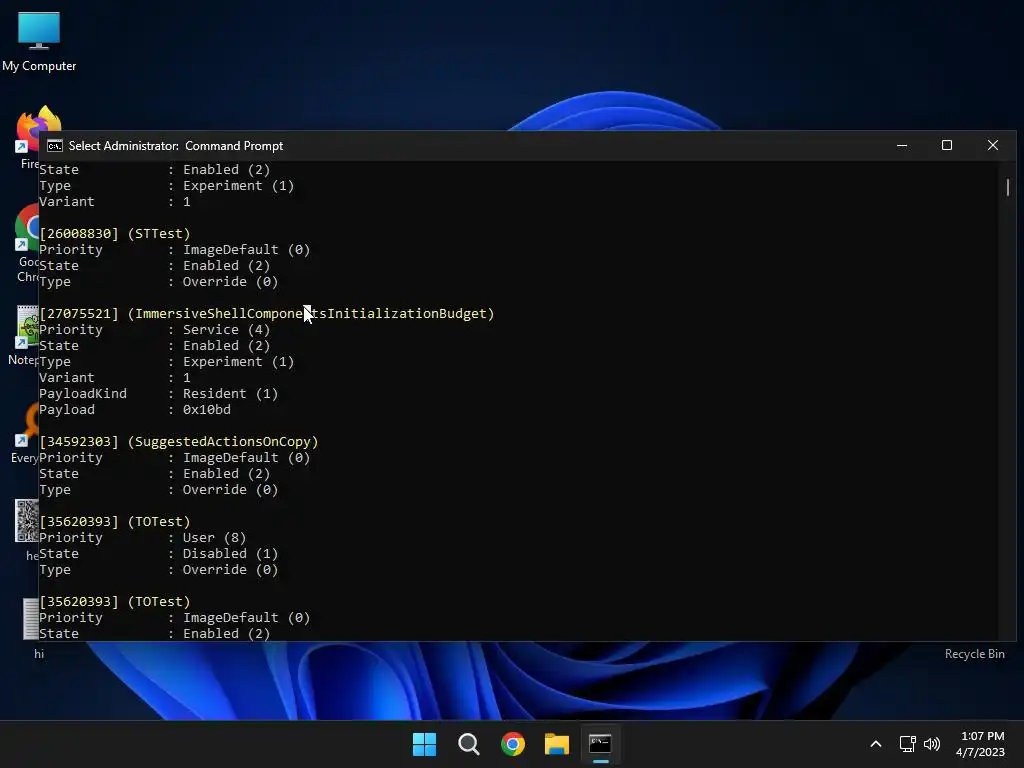Open the Windows Start menu
The image size is (1024, 768).
pos(424,744)
